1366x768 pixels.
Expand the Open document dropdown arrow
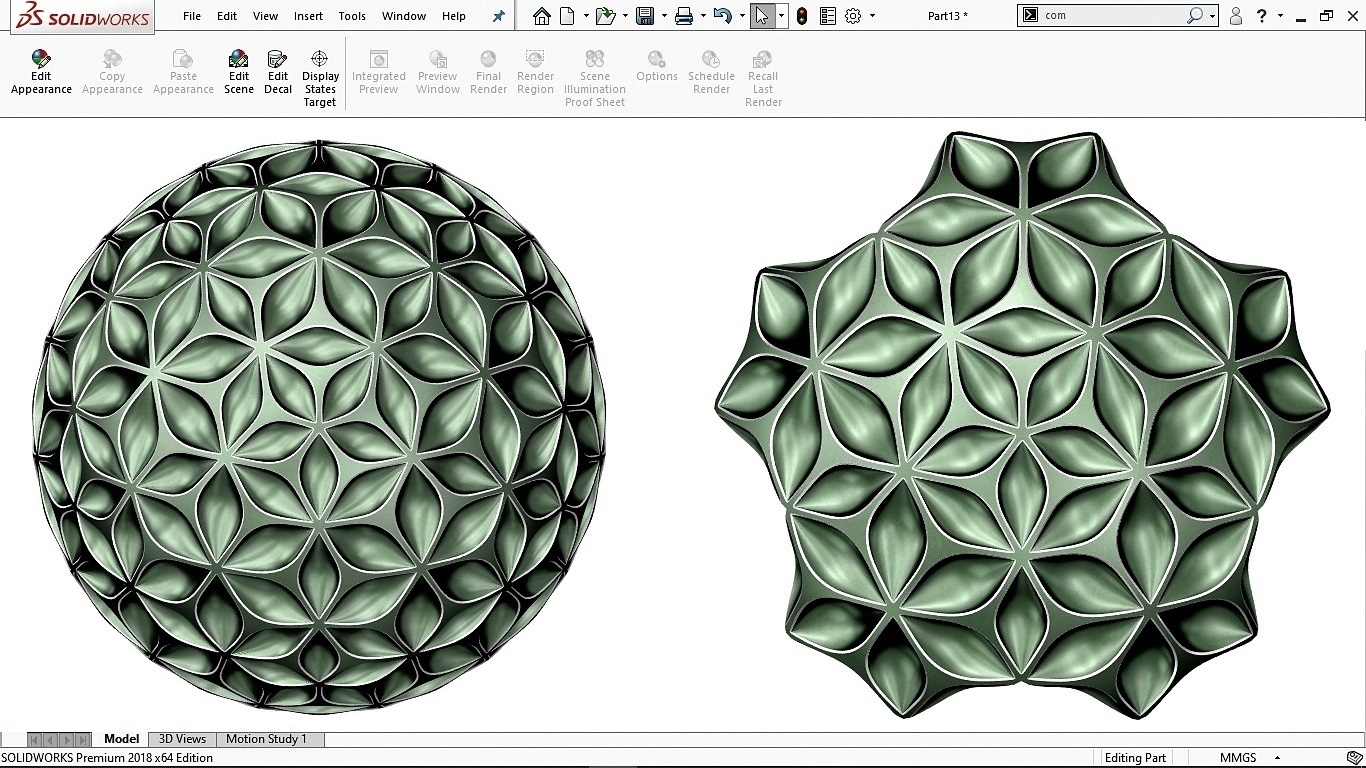click(x=625, y=16)
